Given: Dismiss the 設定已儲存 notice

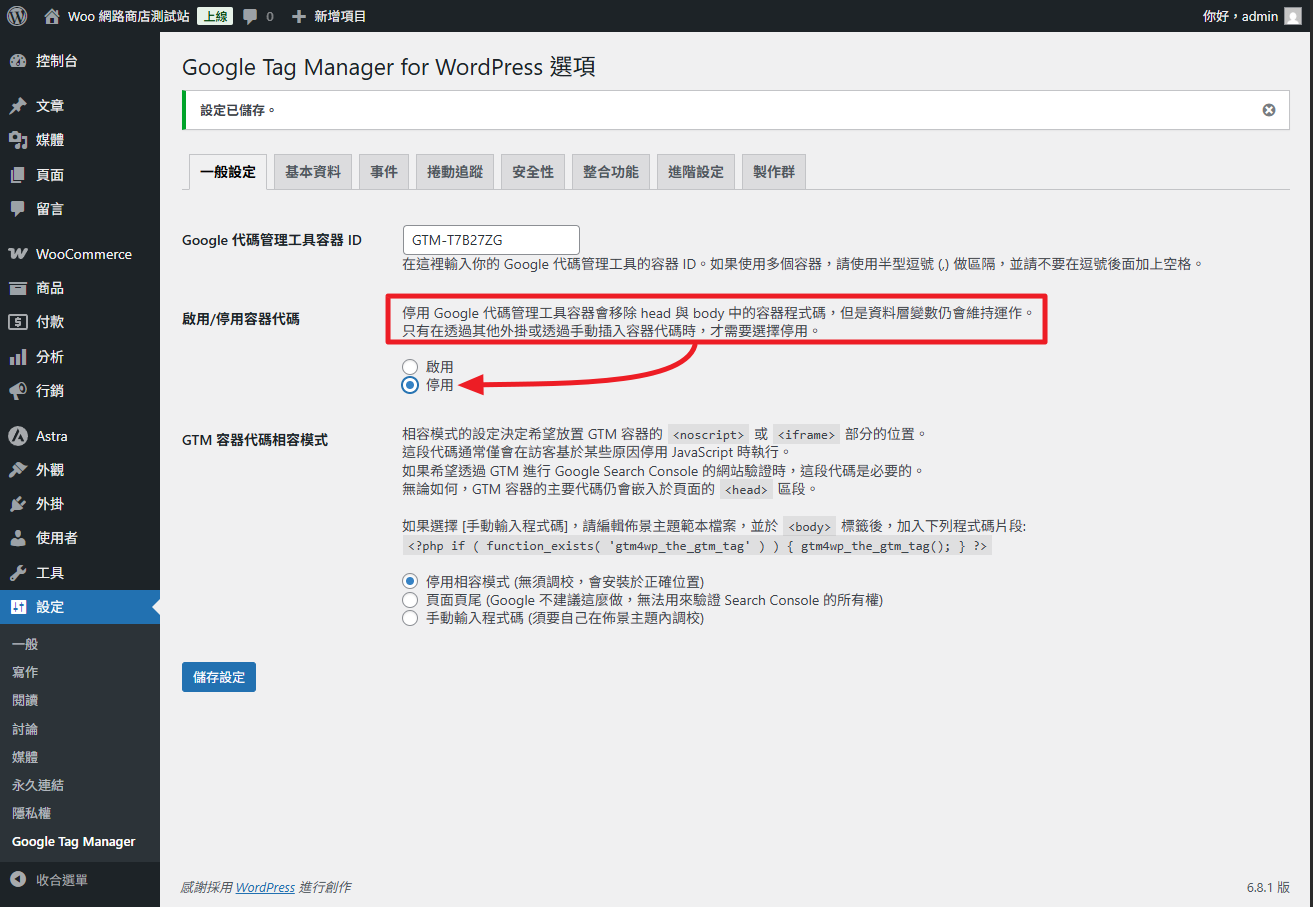Looking at the screenshot, I should 1269,110.
